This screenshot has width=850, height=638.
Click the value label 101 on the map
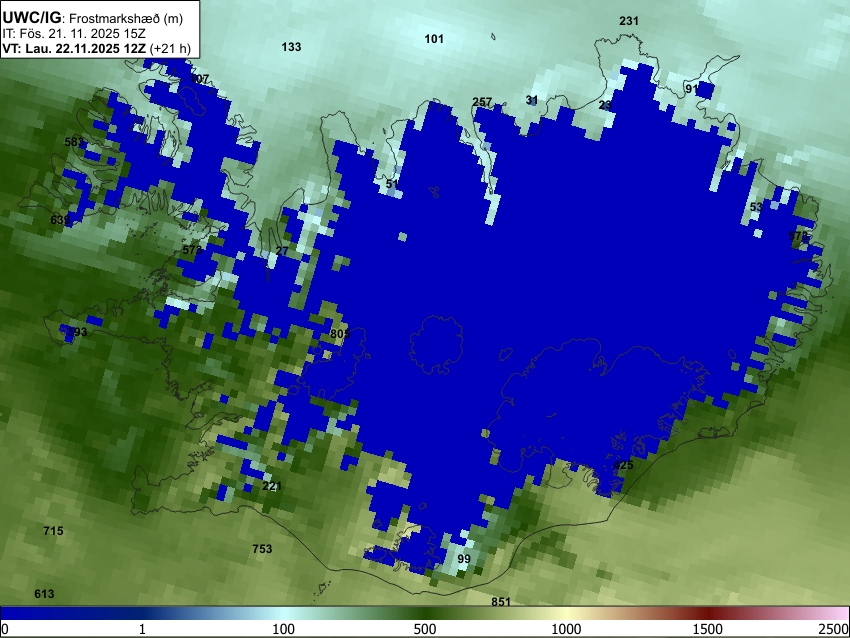click(x=434, y=39)
